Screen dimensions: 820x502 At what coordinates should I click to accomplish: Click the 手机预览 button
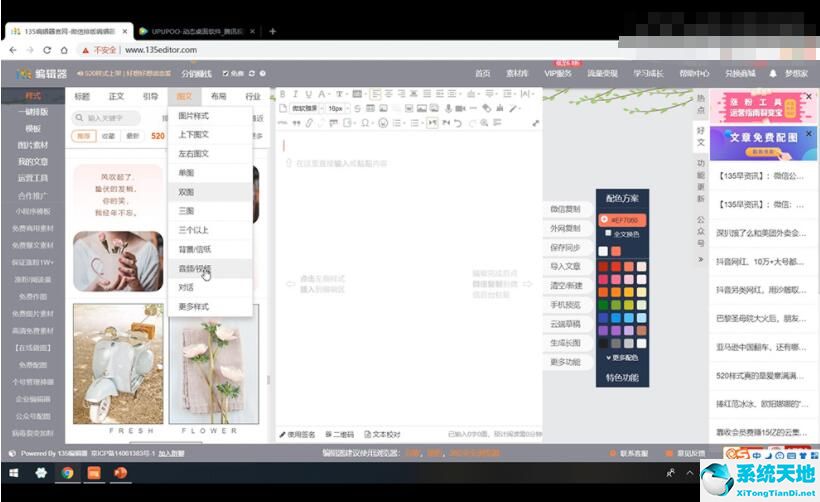pos(565,305)
